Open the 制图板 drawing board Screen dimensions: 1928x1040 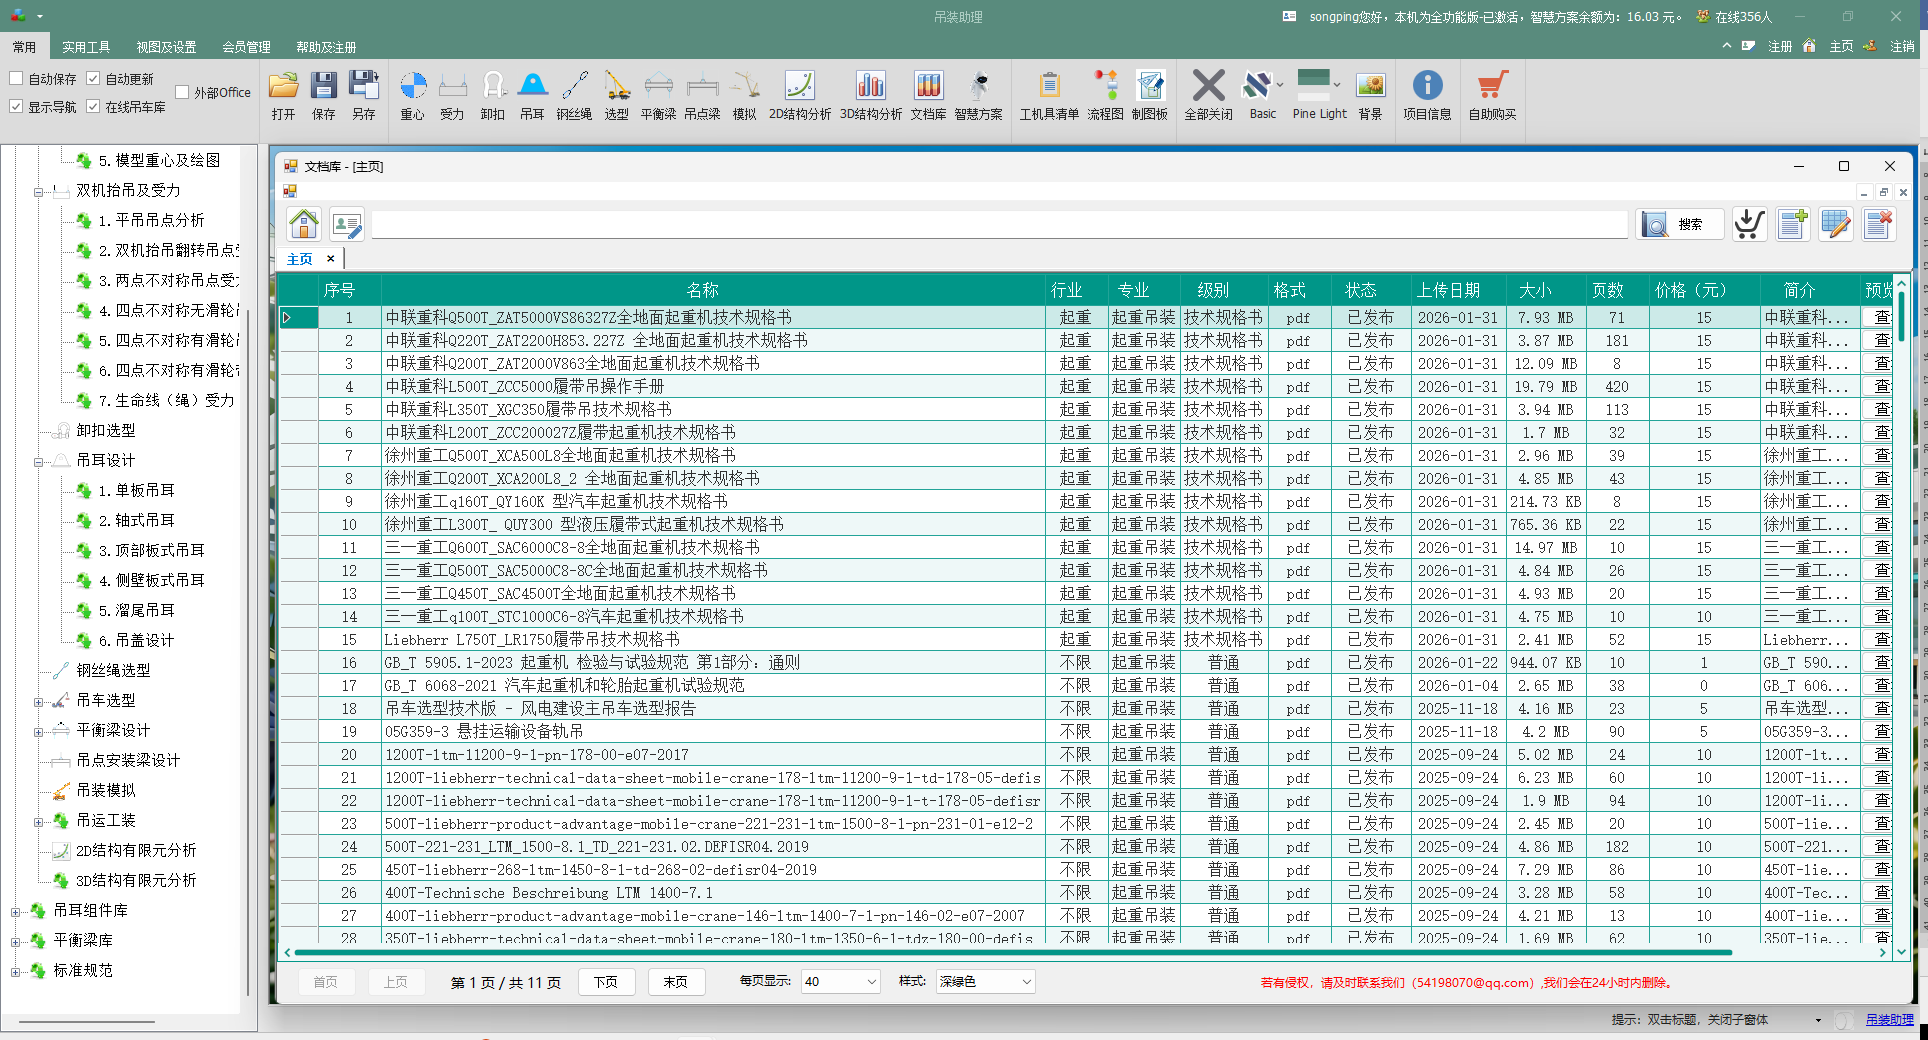tap(1150, 96)
